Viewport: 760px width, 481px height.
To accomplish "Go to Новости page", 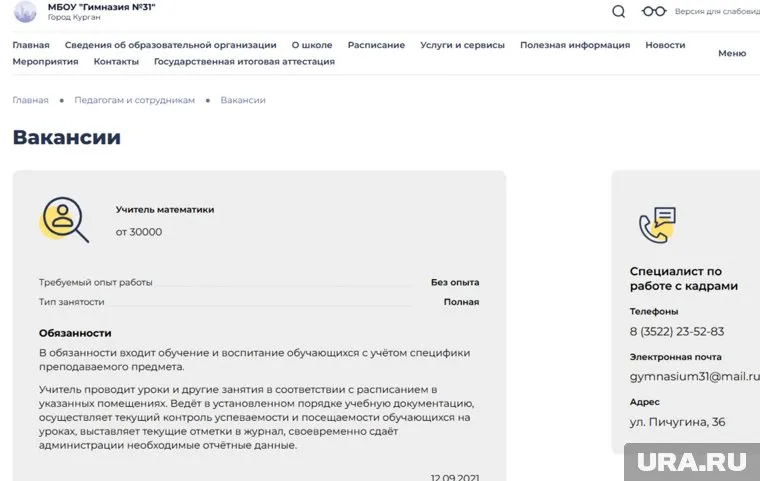I will [x=665, y=45].
